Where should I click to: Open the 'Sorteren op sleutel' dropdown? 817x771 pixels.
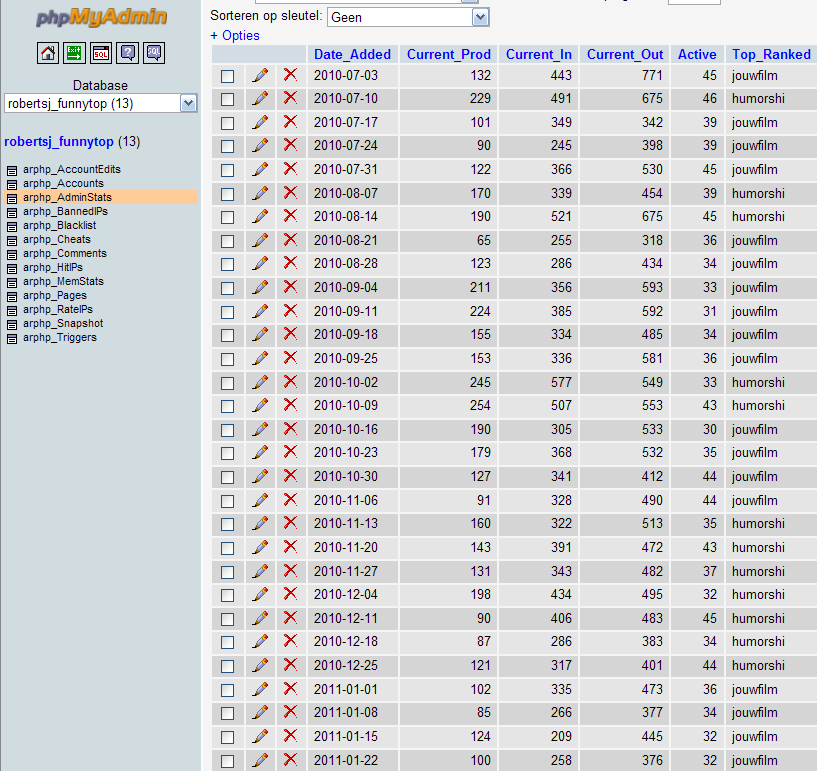(408, 17)
